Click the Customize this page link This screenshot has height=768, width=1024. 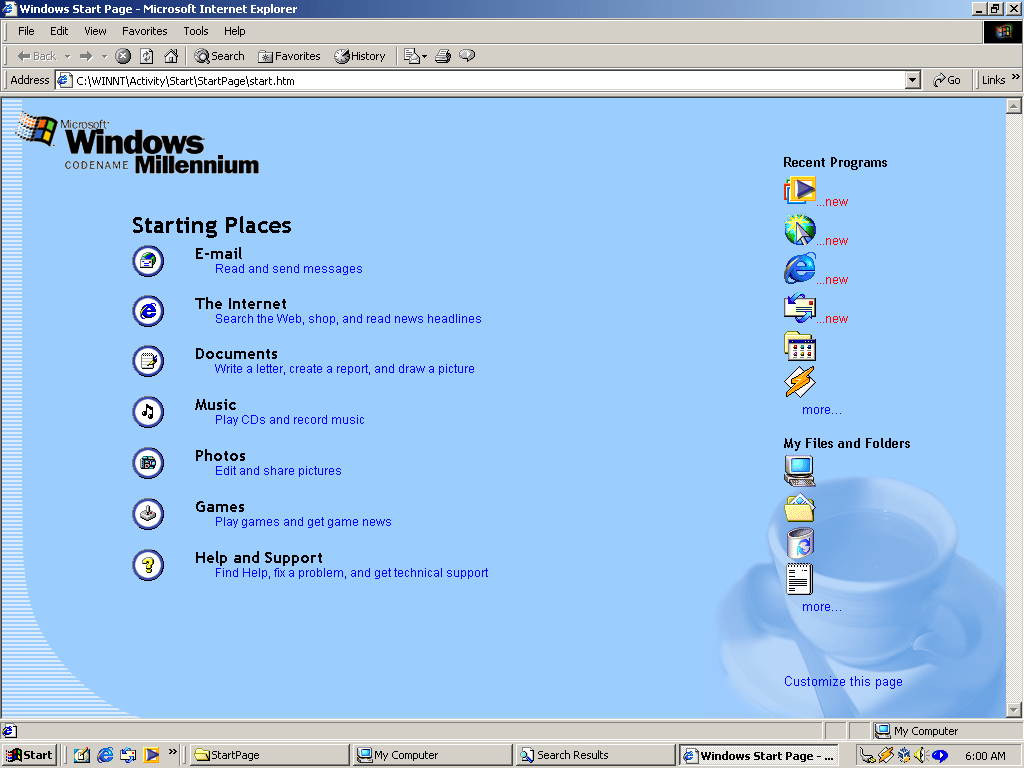click(x=843, y=682)
